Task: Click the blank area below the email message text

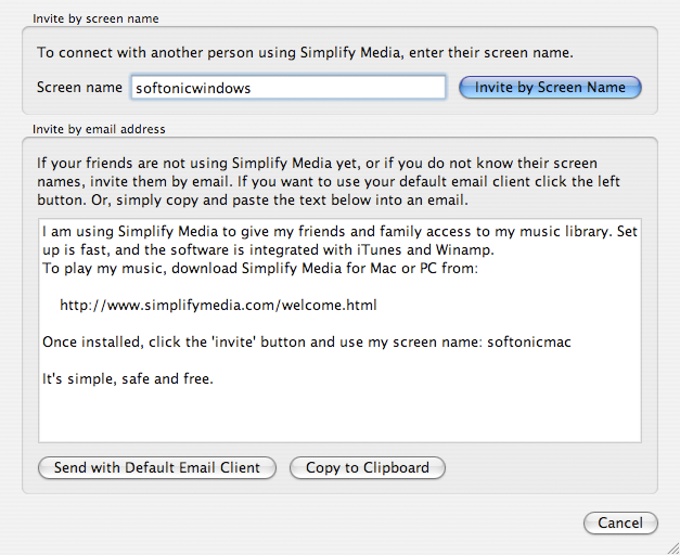Action: (340, 415)
